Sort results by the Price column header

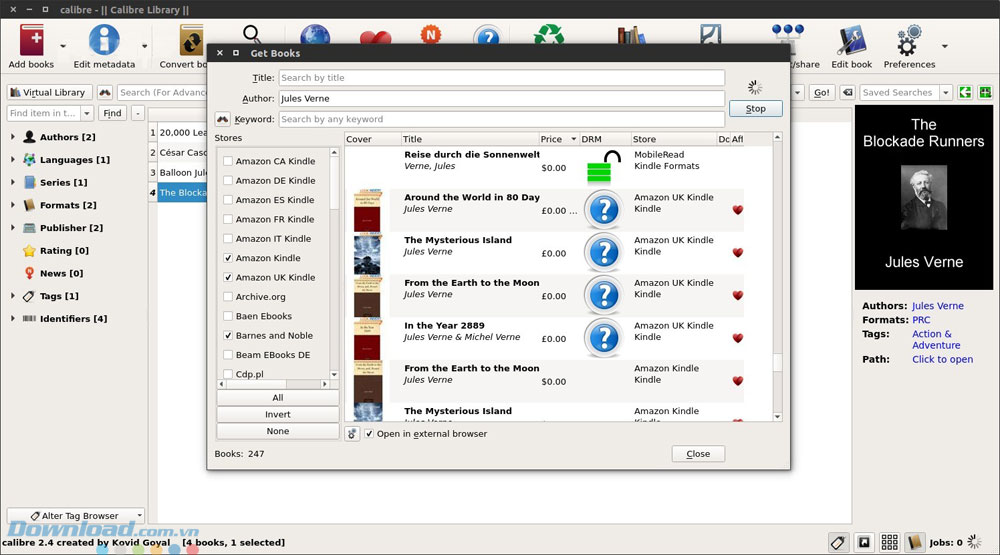pyautogui.click(x=558, y=139)
